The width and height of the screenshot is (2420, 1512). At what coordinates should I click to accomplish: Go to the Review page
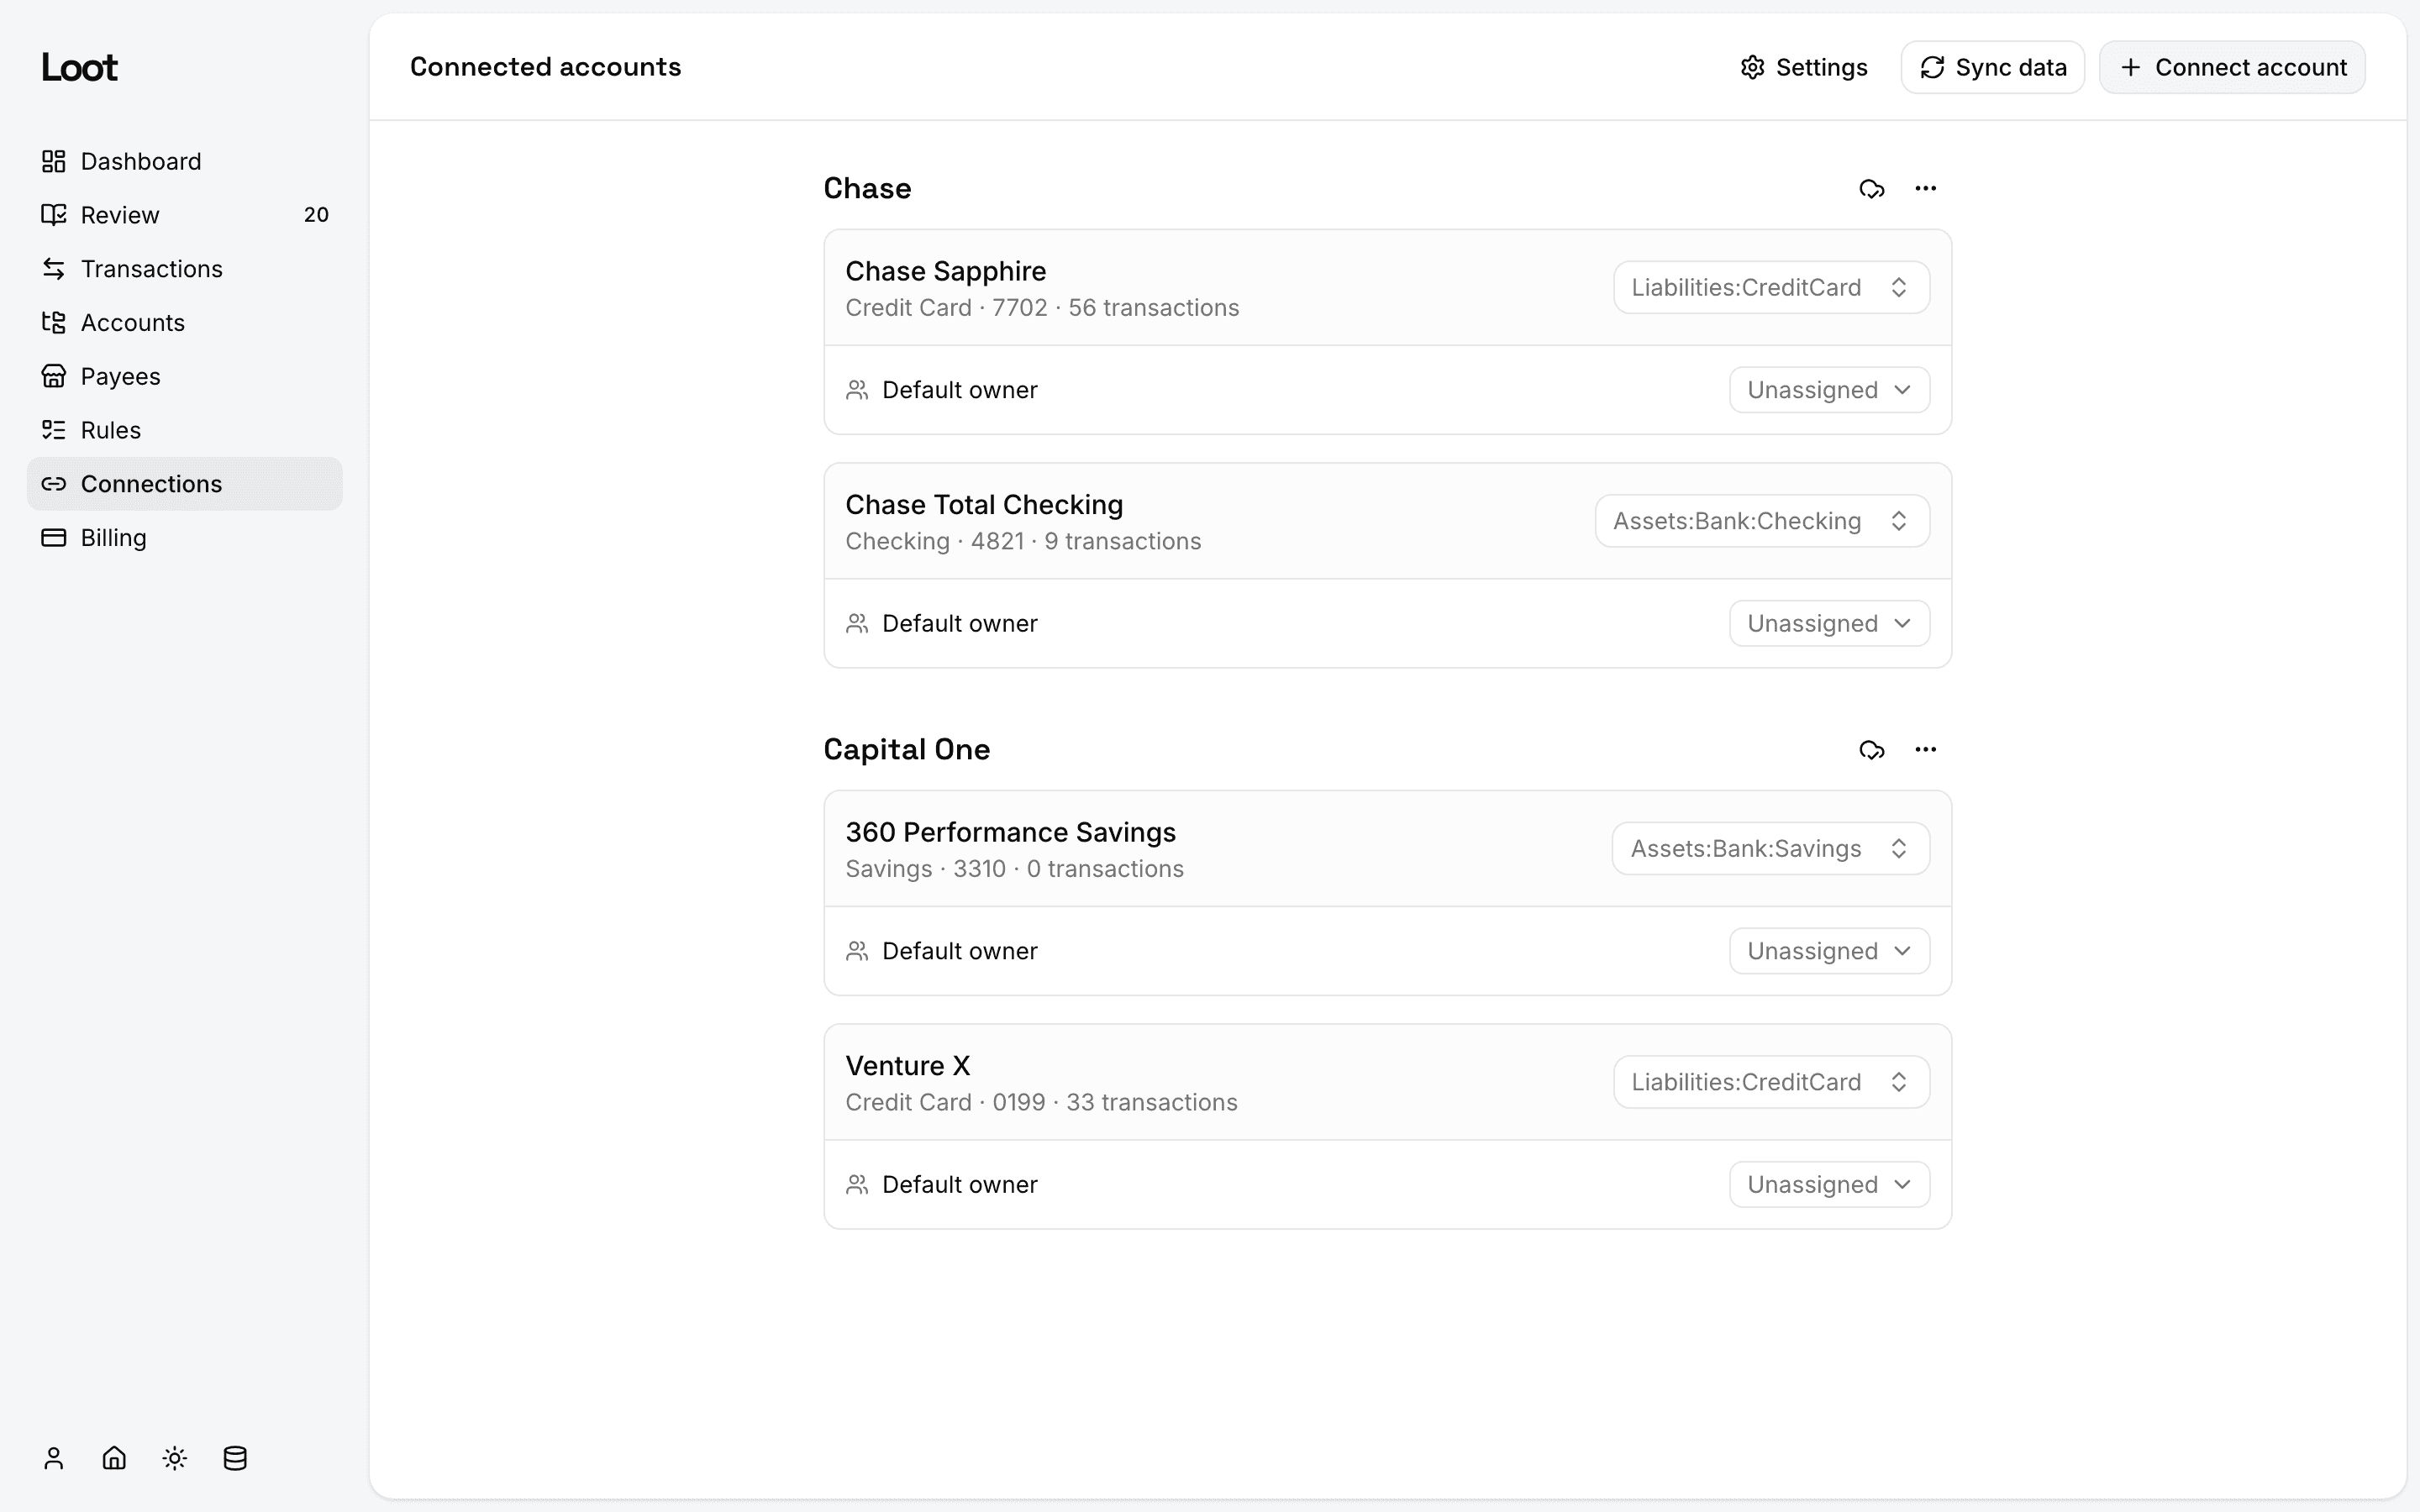click(x=185, y=215)
